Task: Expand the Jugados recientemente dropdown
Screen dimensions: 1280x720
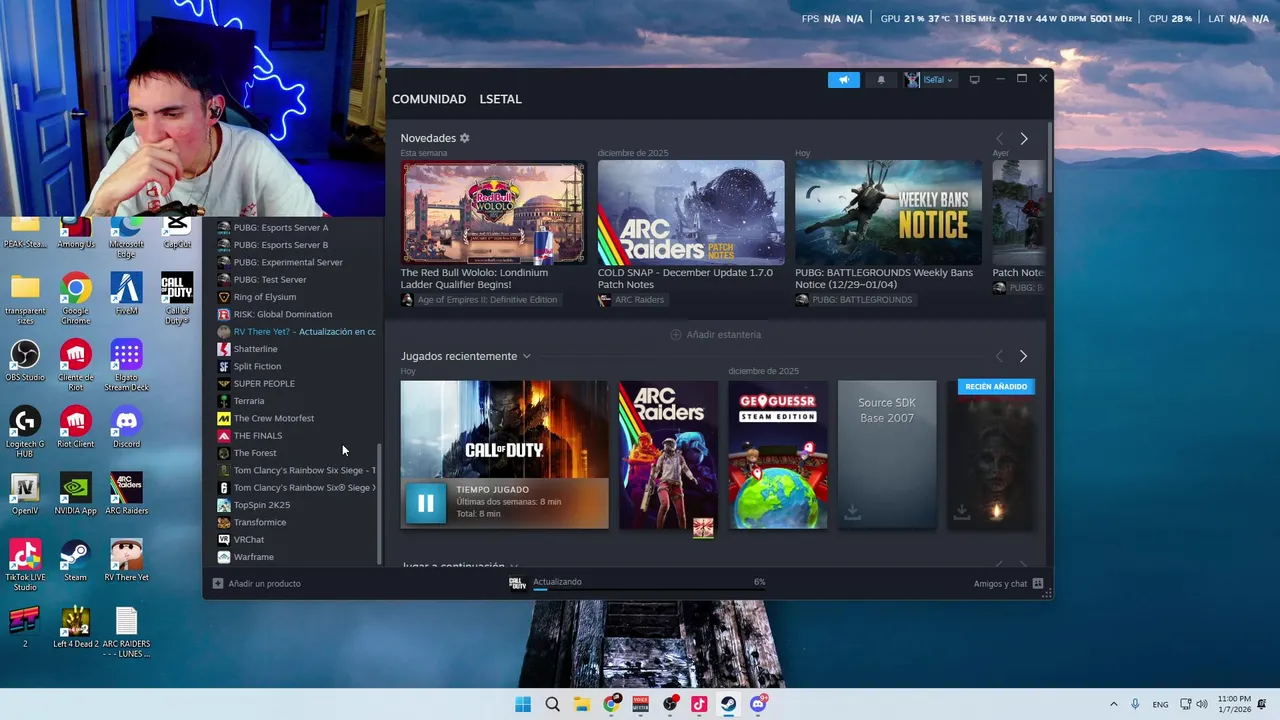Action: point(526,356)
